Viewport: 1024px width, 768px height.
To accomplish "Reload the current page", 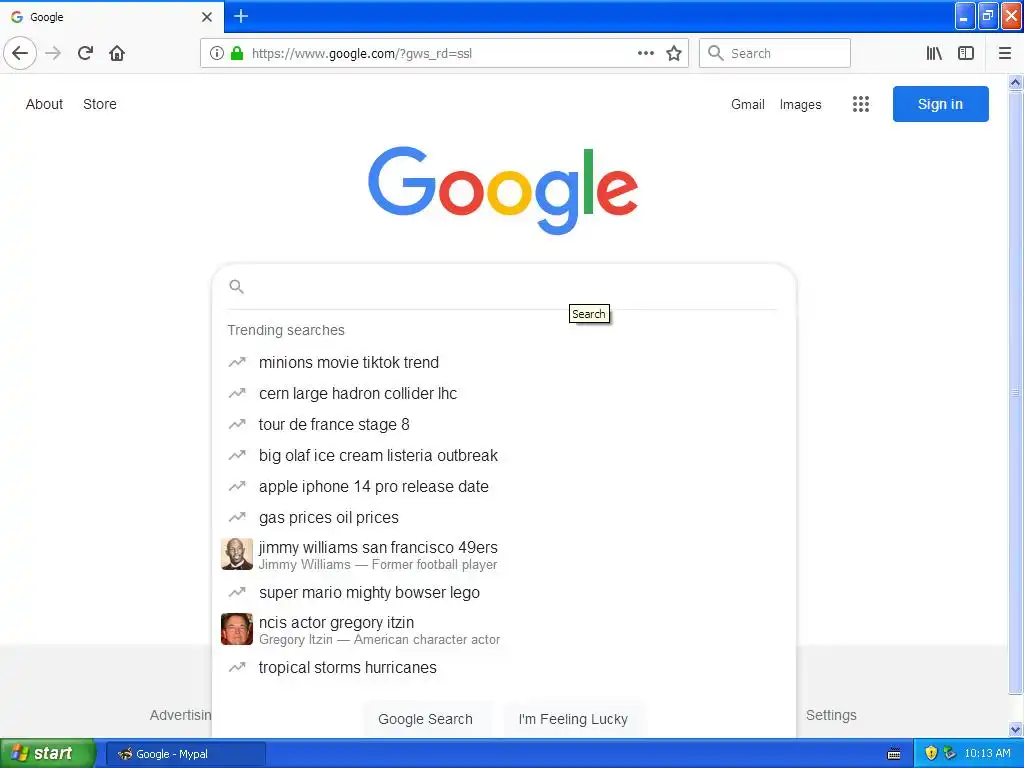I will [86, 53].
